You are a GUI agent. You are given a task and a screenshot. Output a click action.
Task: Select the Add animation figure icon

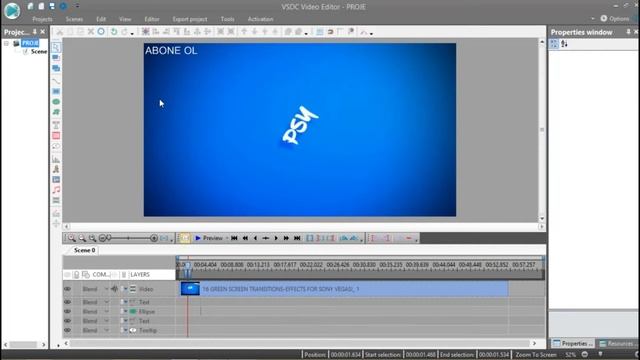pos(56,169)
